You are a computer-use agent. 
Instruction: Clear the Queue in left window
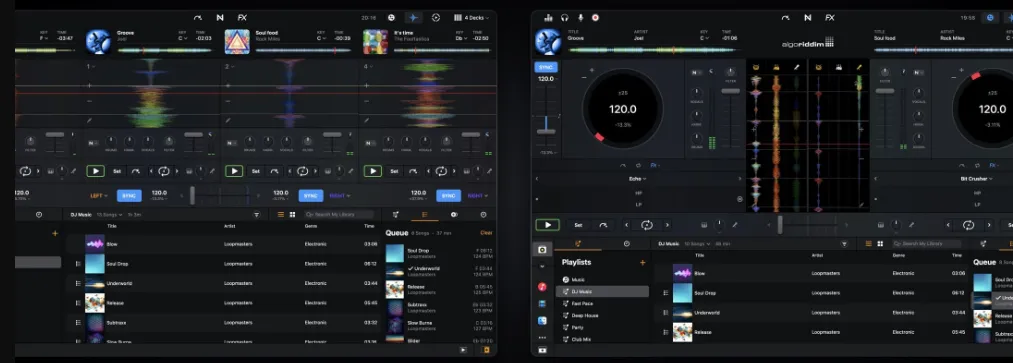click(486, 233)
